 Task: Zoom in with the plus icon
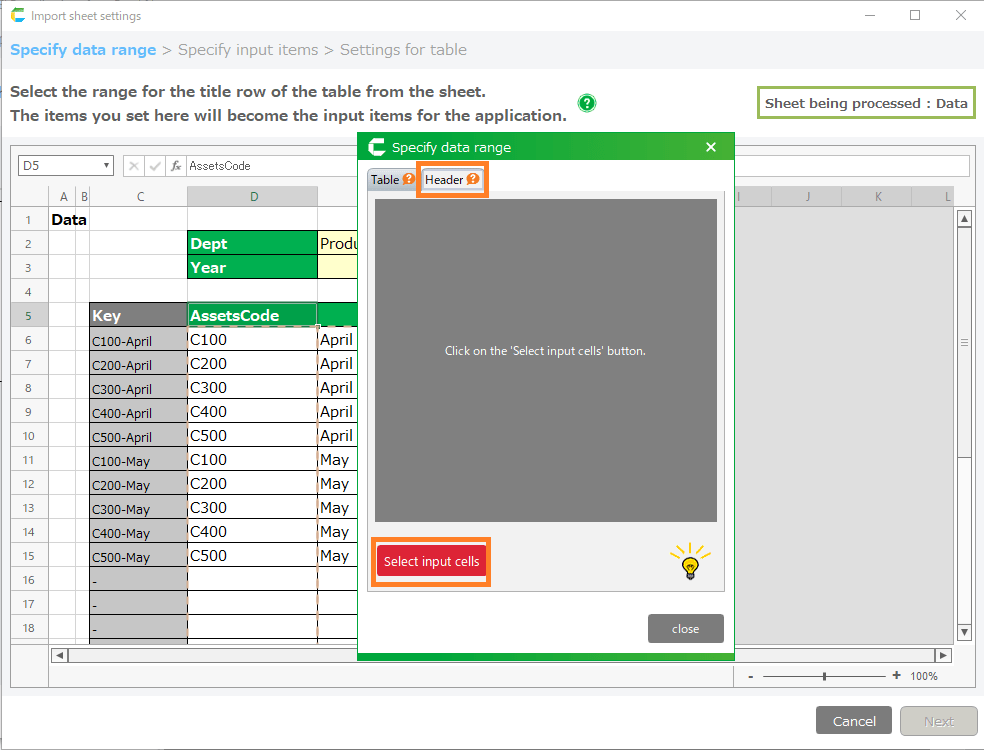click(x=896, y=676)
